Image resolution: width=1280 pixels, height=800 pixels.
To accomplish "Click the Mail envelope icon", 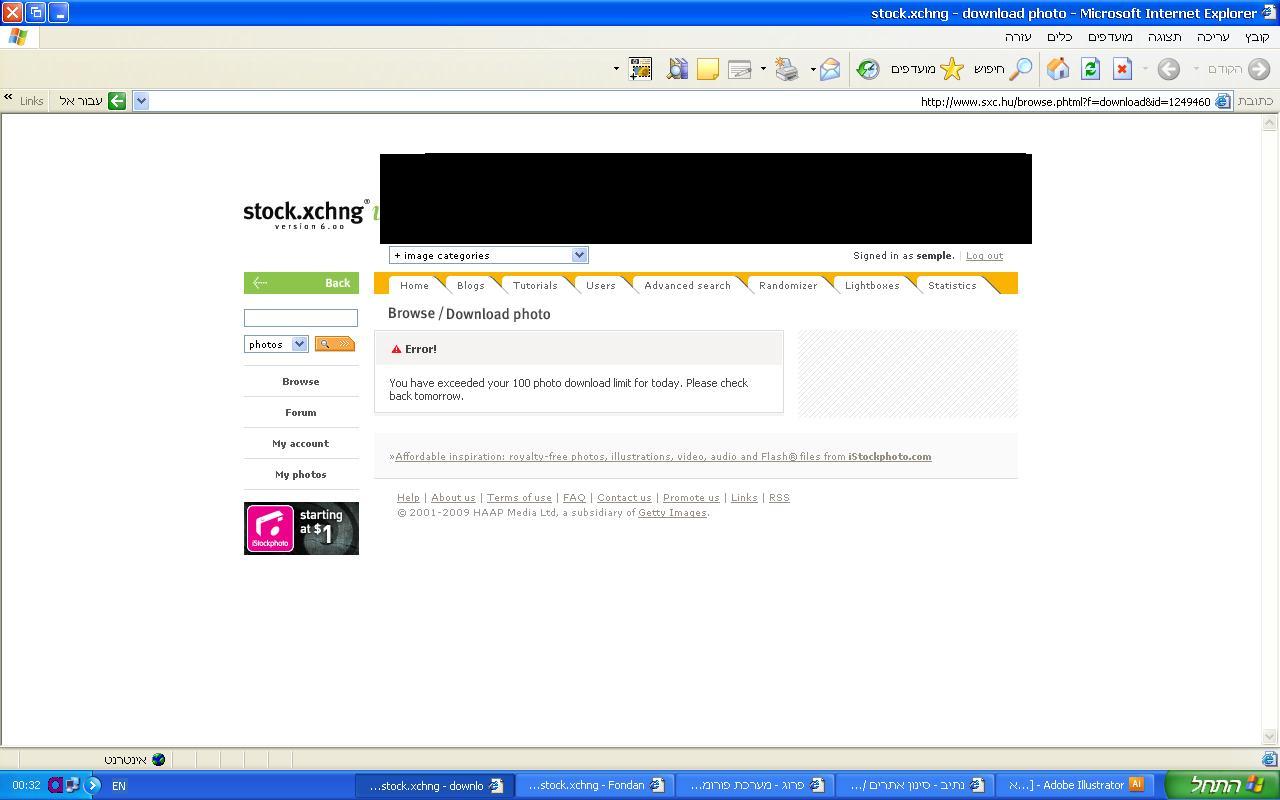I will click(830, 69).
